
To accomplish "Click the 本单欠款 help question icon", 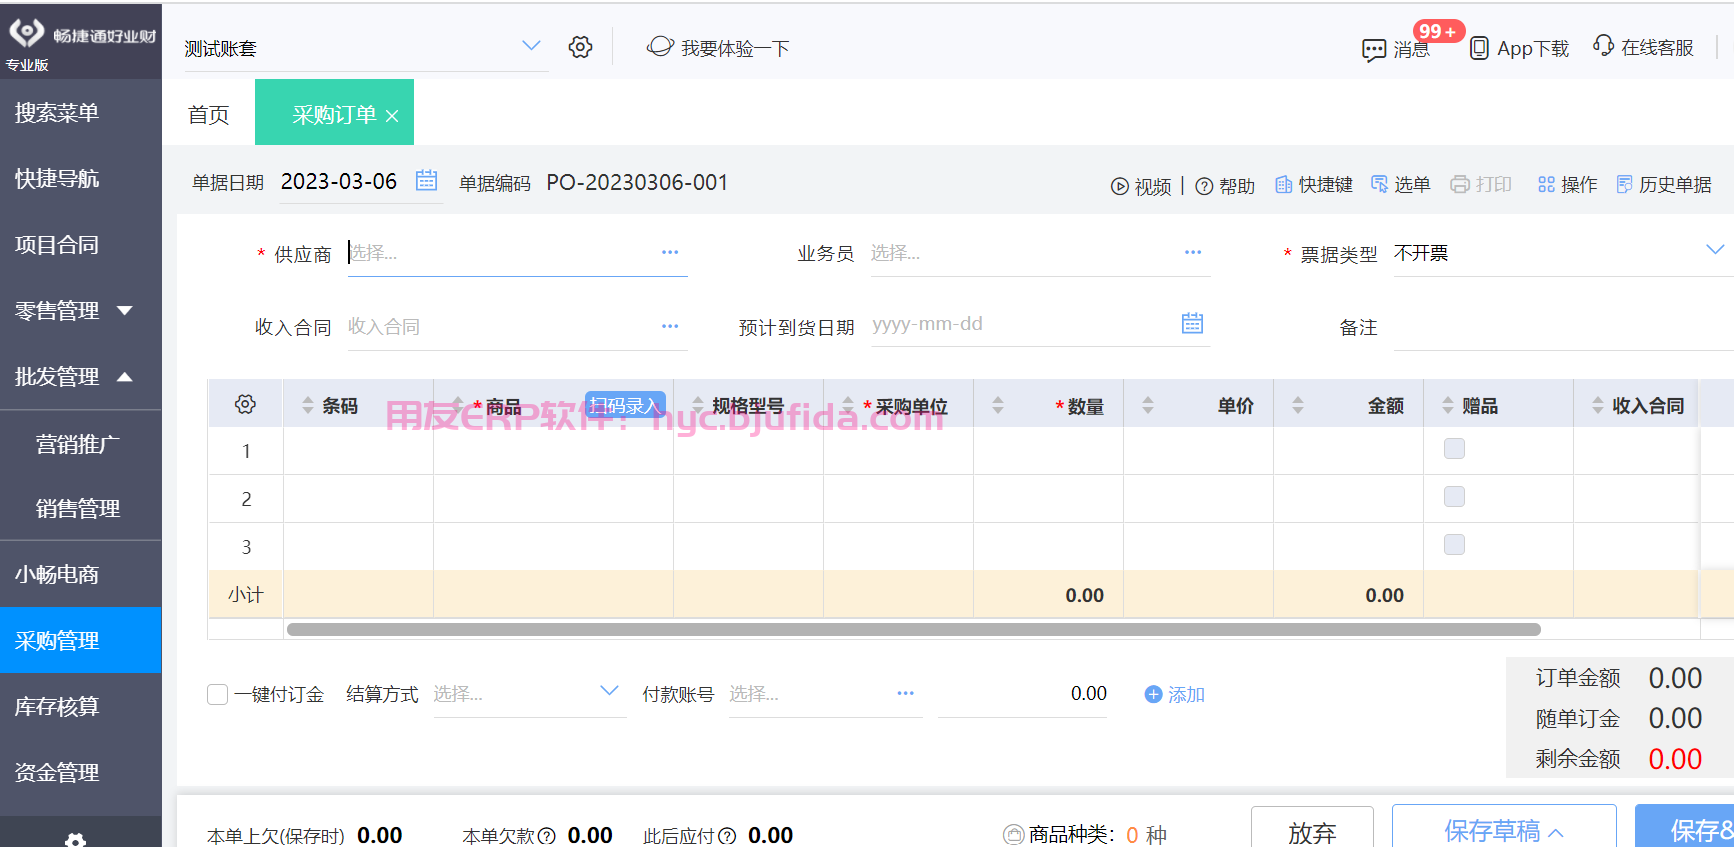I will point(547,836).
